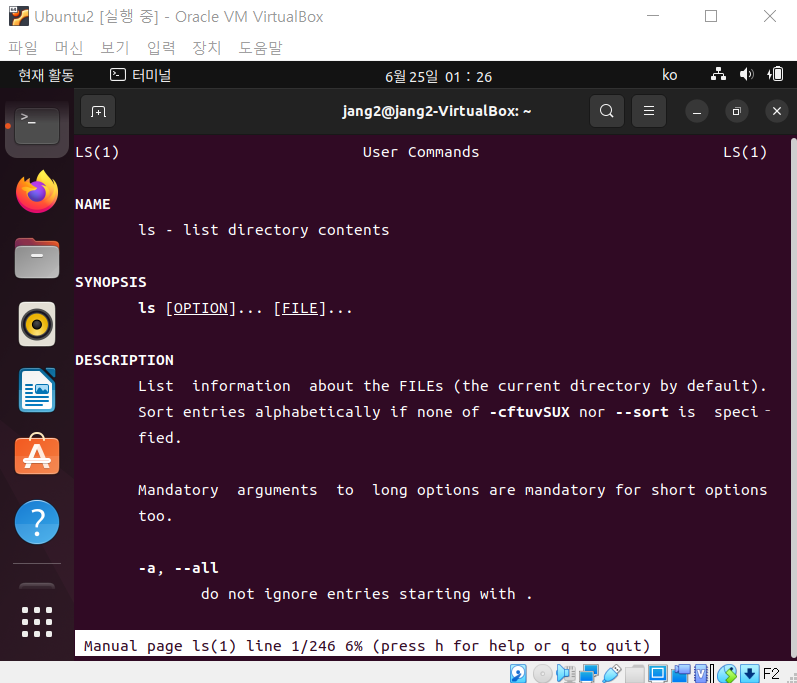Click the VirtualBox mouse integration status icon
797x683 pixels.
coord(727,674)
